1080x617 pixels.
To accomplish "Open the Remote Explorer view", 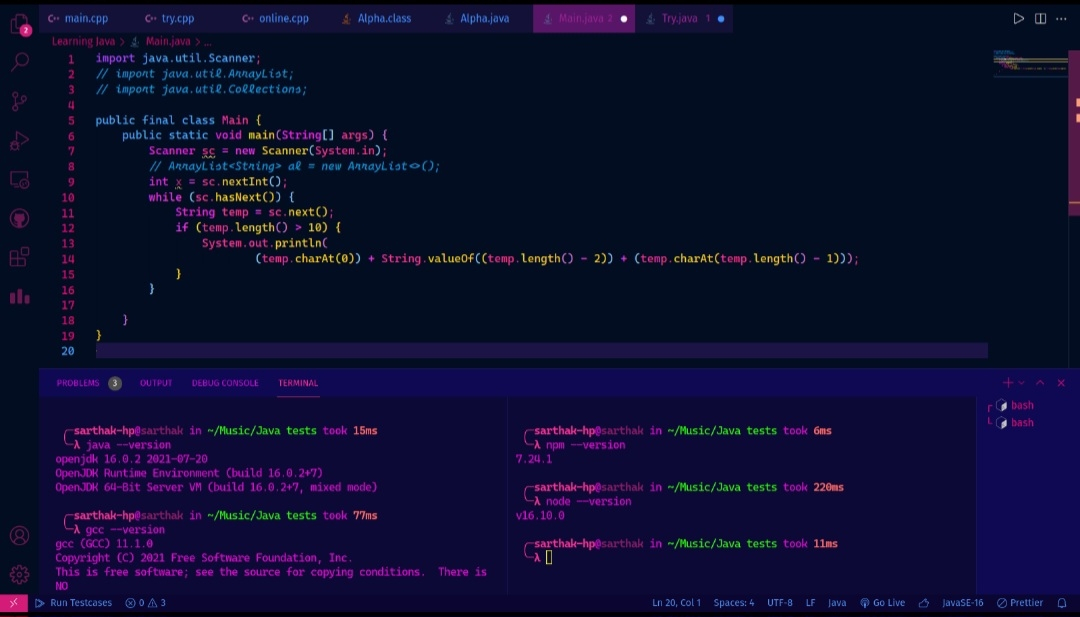I will click(19, 180).
